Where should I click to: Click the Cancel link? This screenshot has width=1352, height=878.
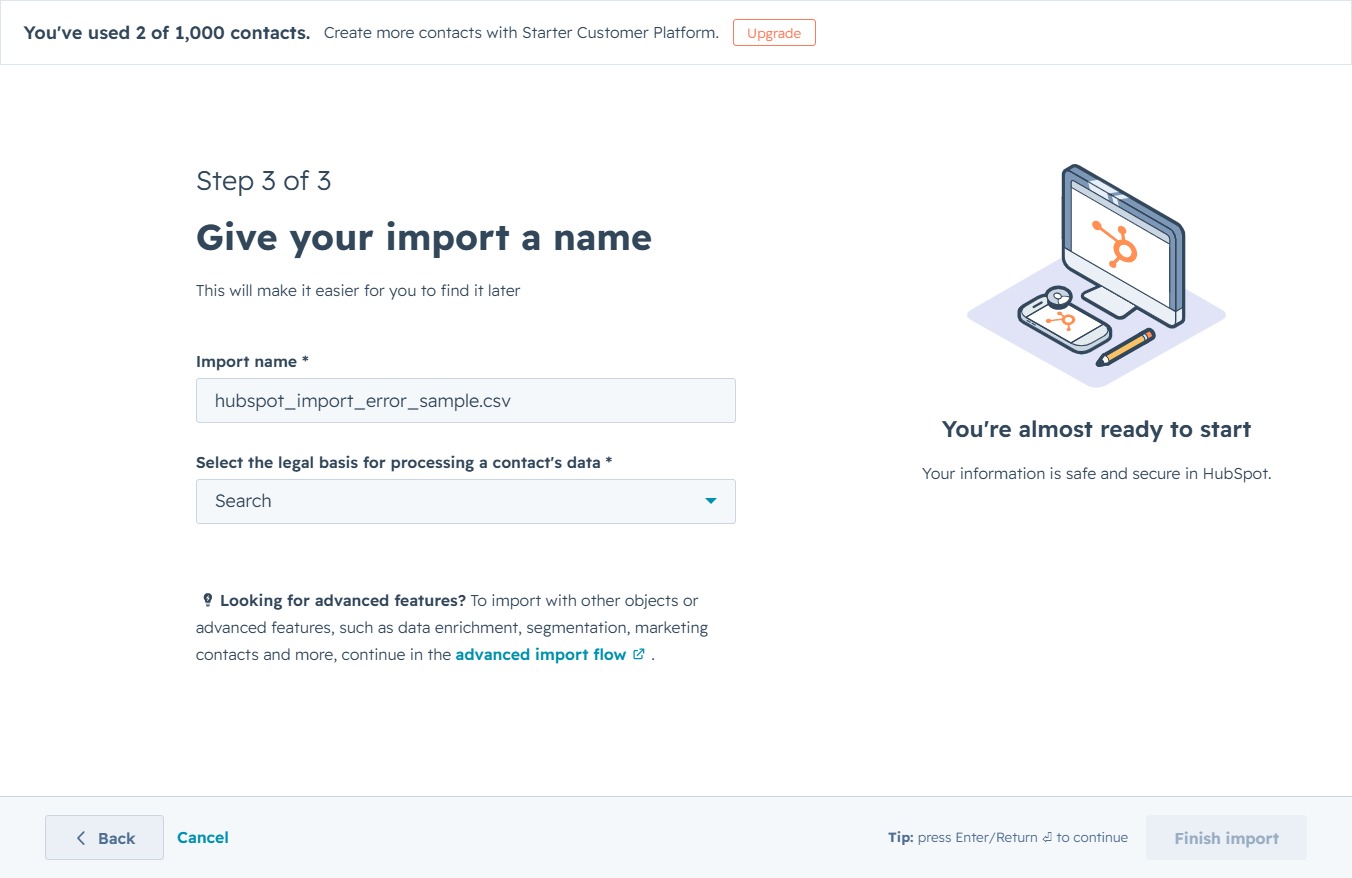[203, 838]
